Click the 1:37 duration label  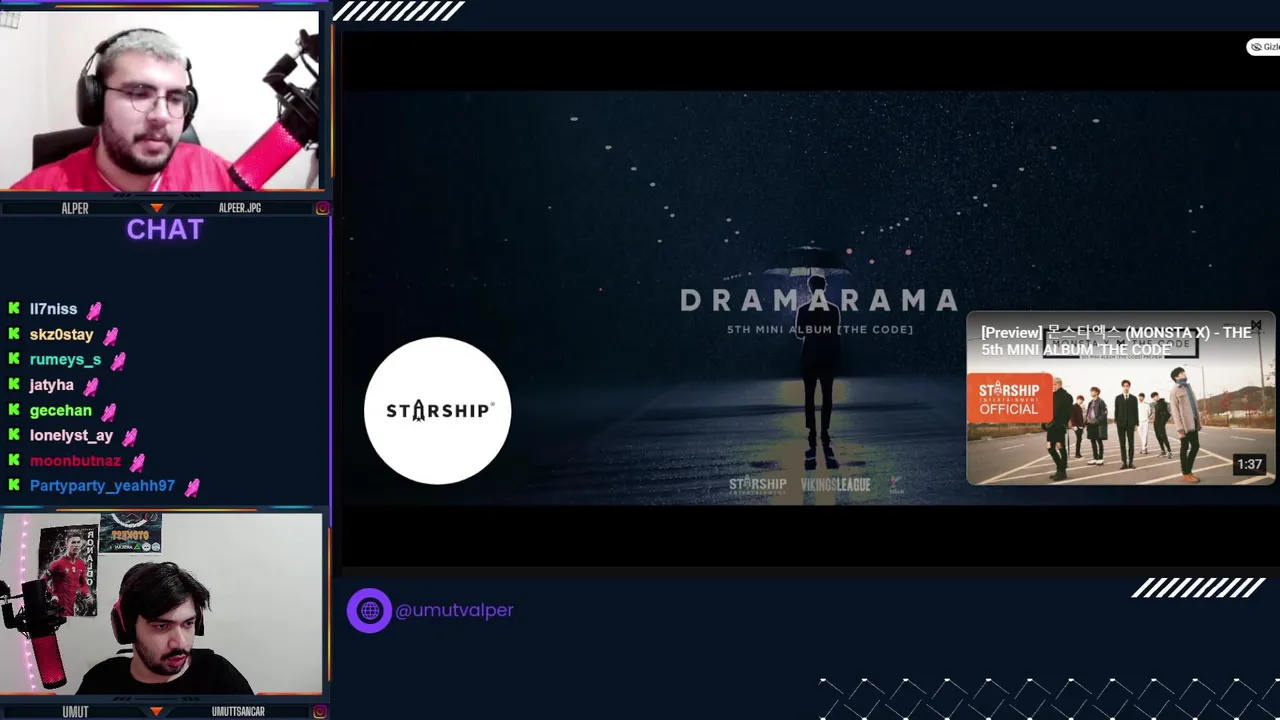[x=1249, y=464]
